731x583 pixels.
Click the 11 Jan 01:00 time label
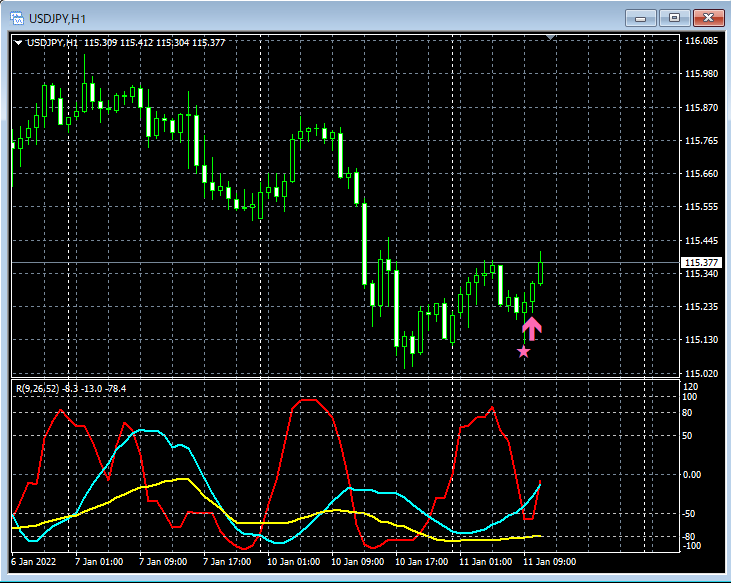486,562
